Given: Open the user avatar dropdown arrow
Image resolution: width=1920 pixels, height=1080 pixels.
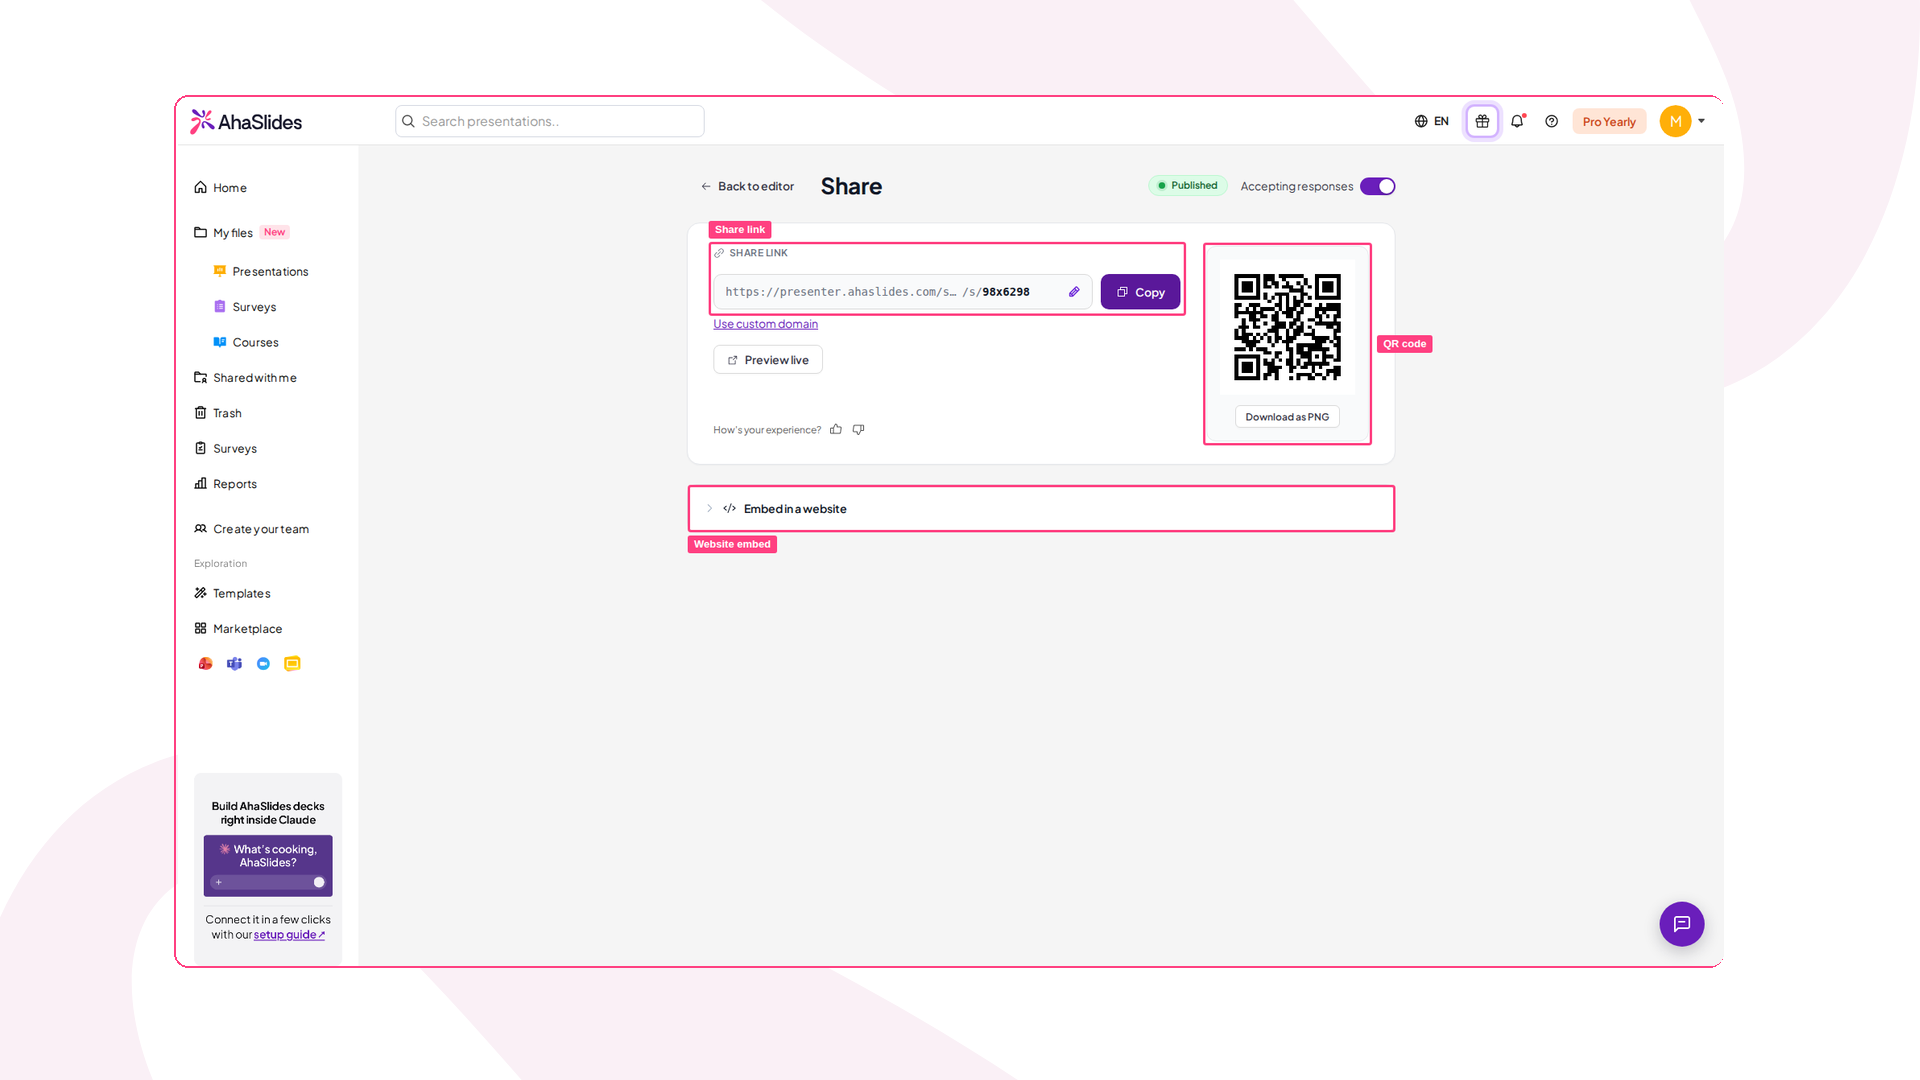Looking at the screenshot, I should 1701,121.
